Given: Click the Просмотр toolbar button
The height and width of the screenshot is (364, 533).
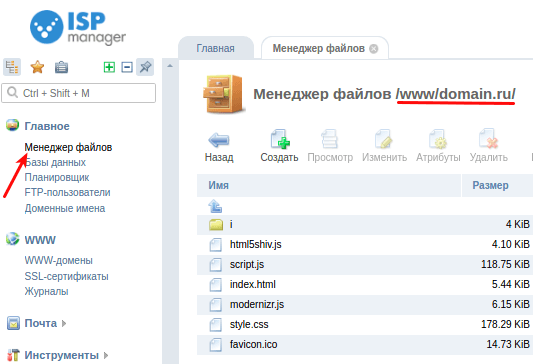Looking at the screenshot, I should pyautogui.click(x=330, y=146).
